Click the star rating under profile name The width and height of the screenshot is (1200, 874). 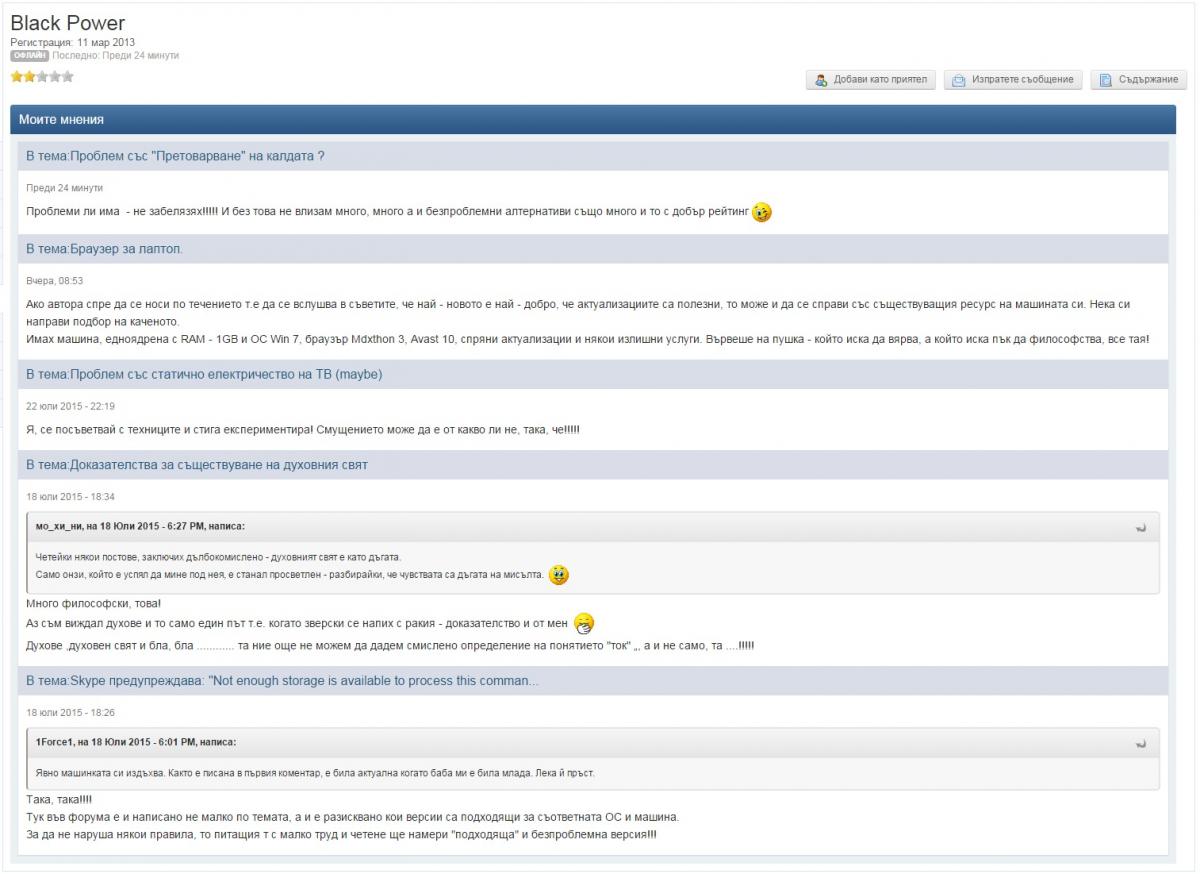click(x=42, y=76)
